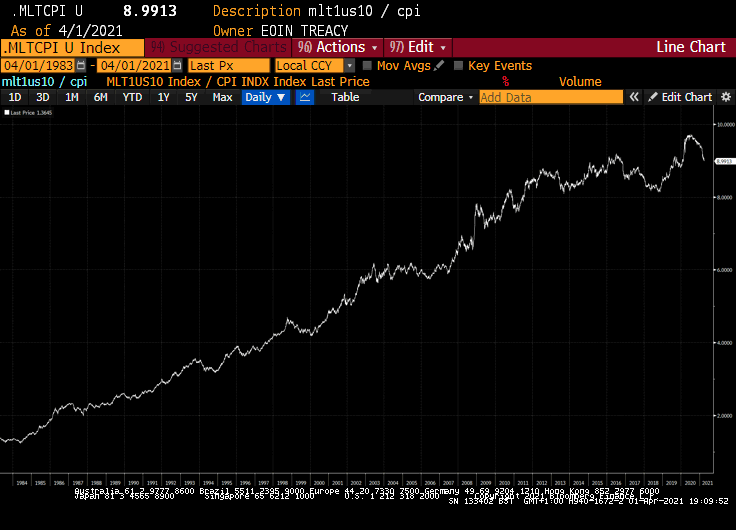
Task: Select the 6M range tab
Action: pos(100,97)
